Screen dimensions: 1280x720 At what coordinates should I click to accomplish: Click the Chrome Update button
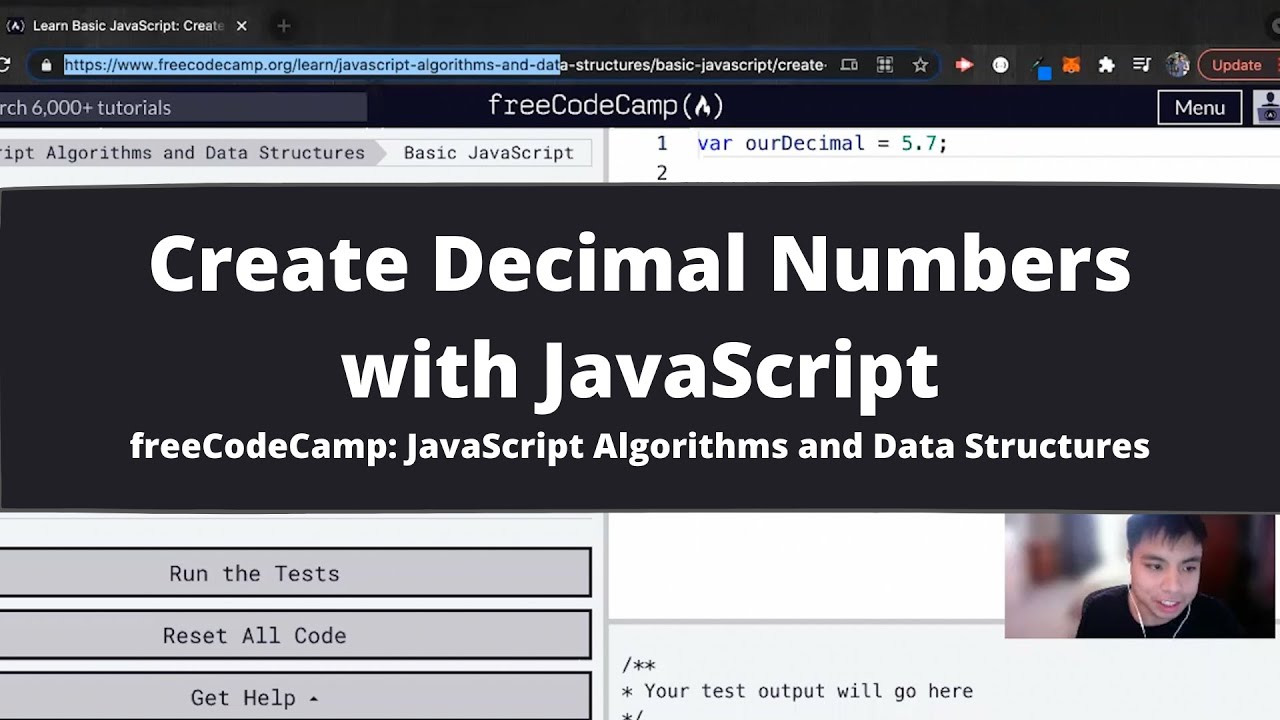1238,65
